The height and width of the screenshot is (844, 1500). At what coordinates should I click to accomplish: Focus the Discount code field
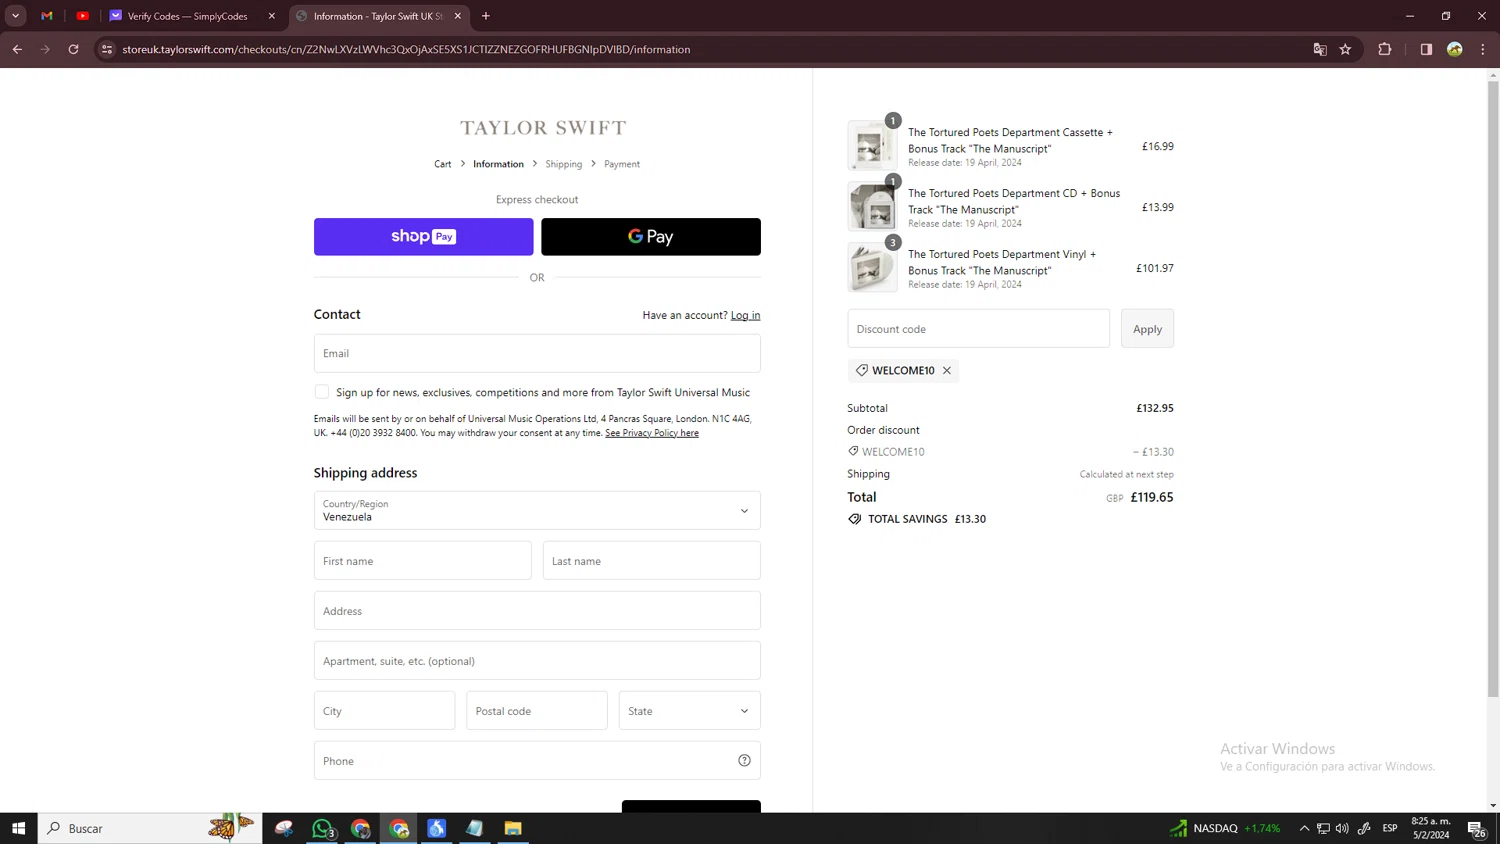(x=978, y=329)
